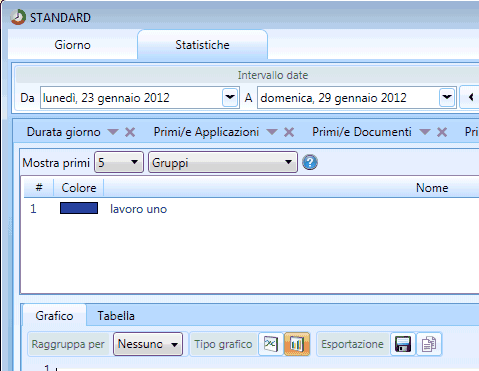Copy chart using the Esportazione copy icon

click(x=429, y=344)
